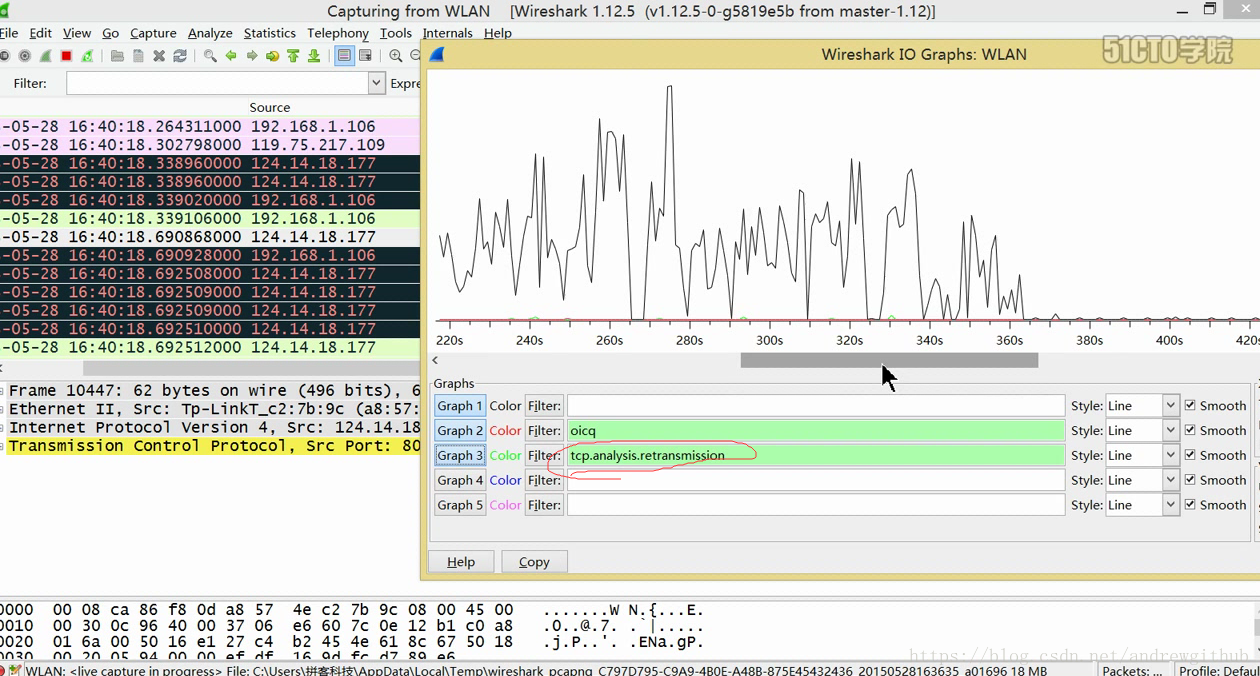Select the Transmission Control Protocol row
The width and height of the screenshot is (1260, 676).
pyautogui.click(x=210, y=446)
